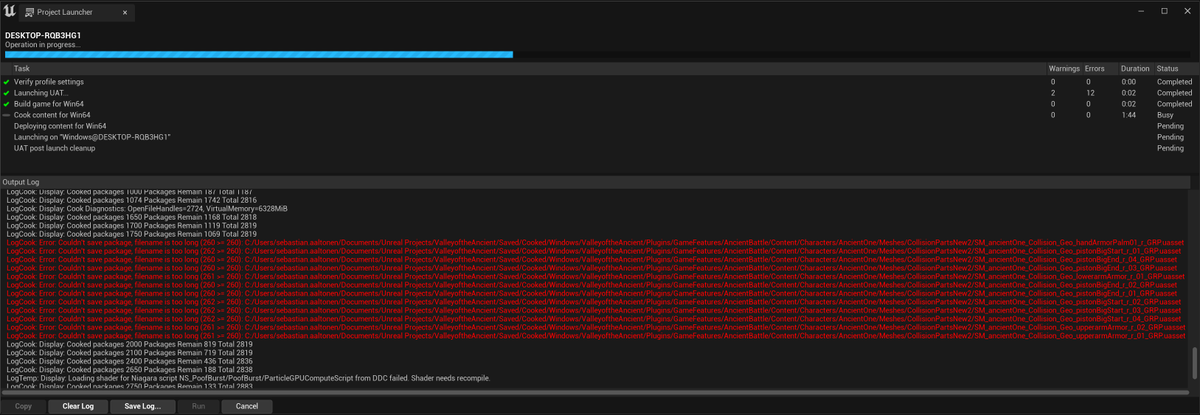This screenshot has width=1200, height=415.
Task: Select the Cooked packages 2400 log line
Action: click(x=129, y=360)
